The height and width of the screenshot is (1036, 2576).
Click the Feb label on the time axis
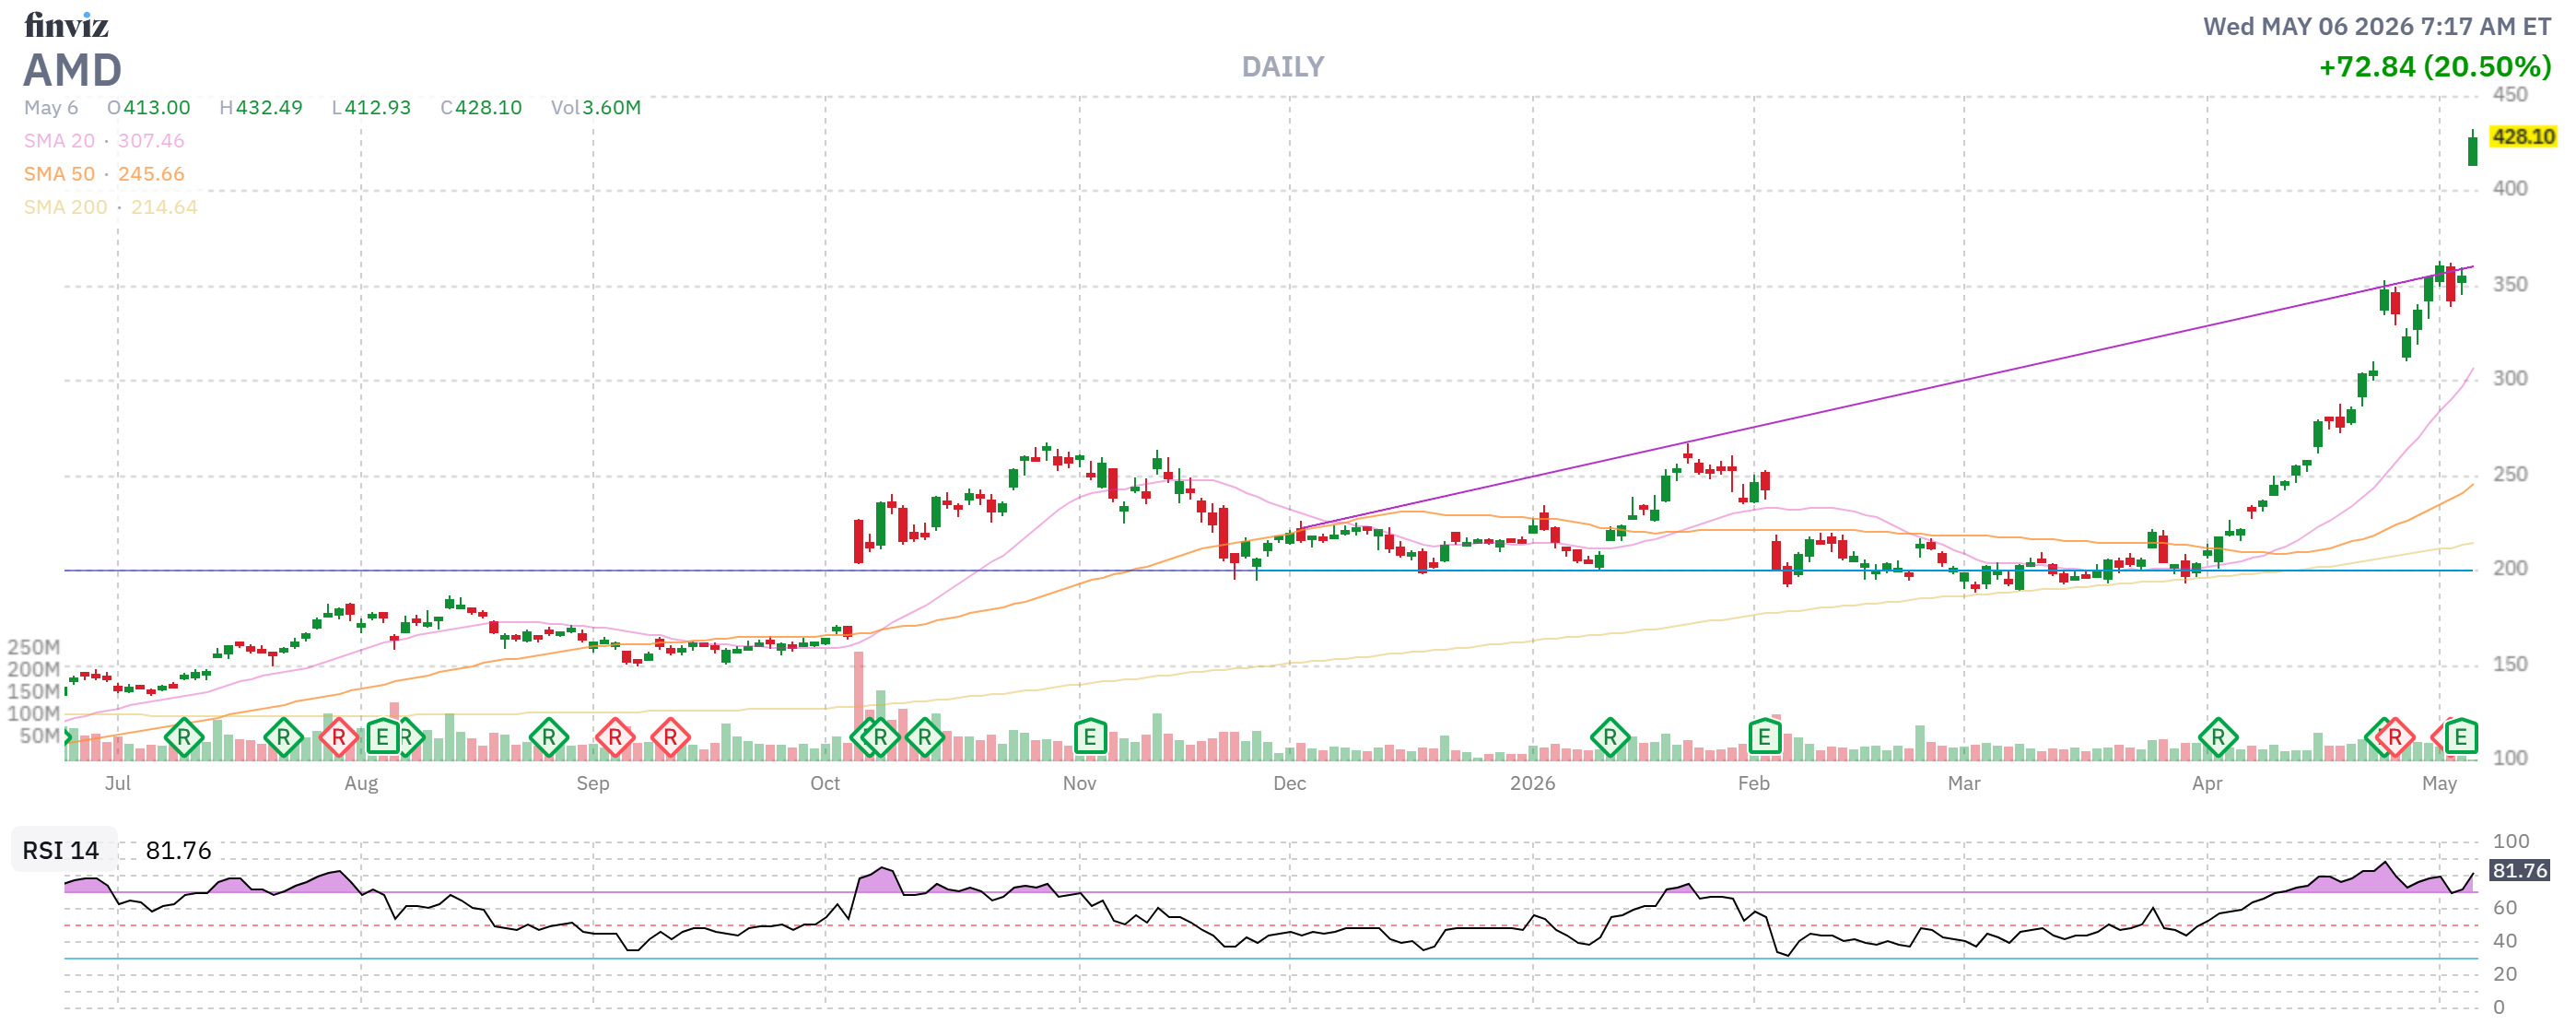(1754, 784)
